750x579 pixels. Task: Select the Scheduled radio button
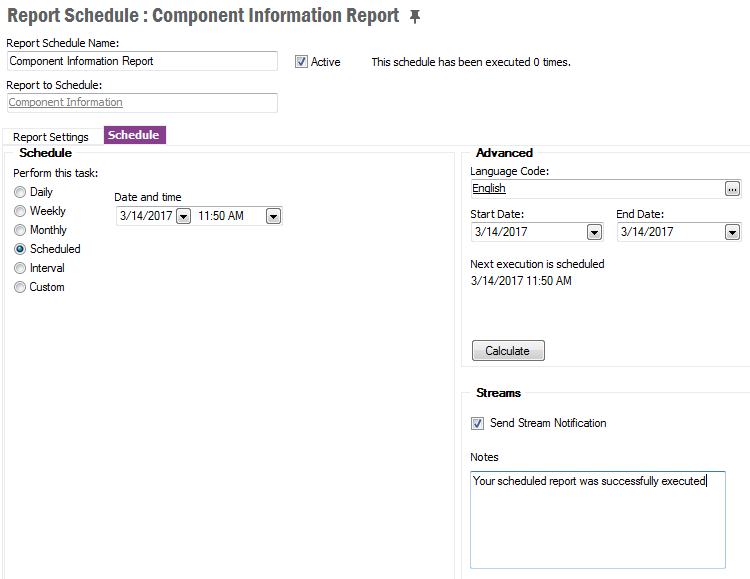click(20, 249)
